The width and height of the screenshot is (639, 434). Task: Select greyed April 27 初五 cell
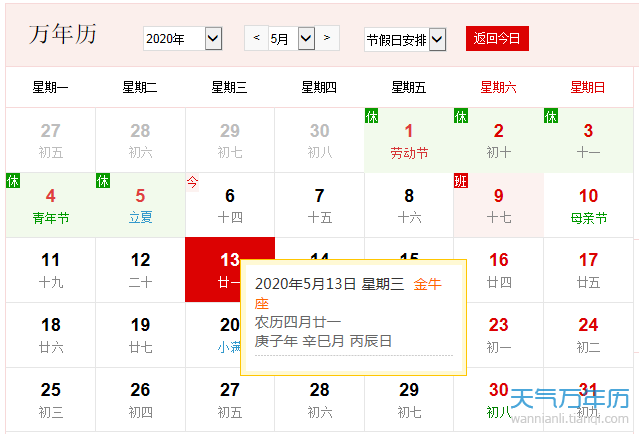pos(51,140)
